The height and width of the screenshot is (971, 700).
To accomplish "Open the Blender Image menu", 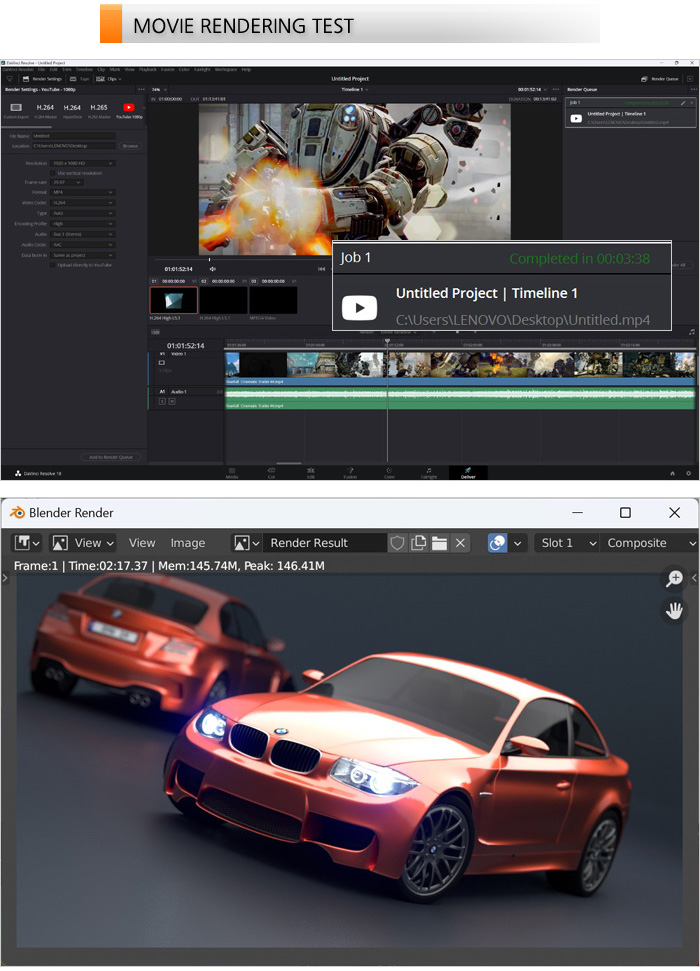I will coord(188,543).
